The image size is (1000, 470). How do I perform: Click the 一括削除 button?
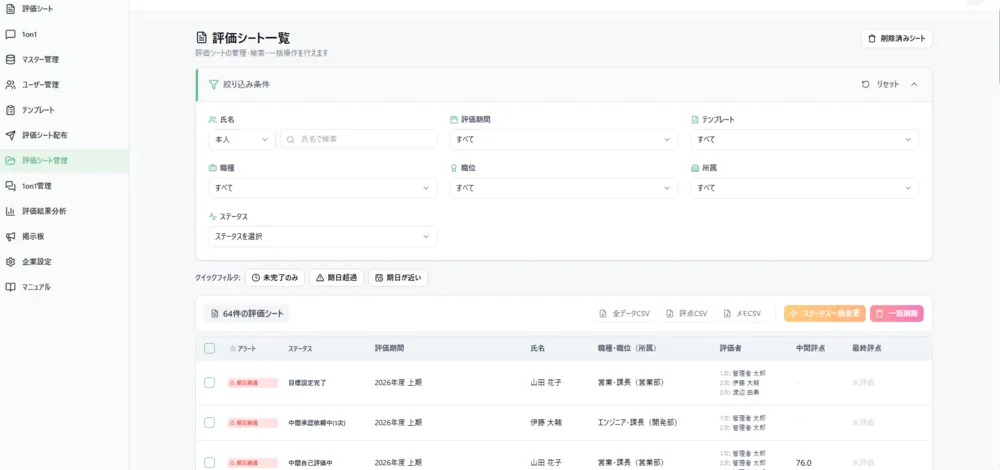tap(897, 314)
